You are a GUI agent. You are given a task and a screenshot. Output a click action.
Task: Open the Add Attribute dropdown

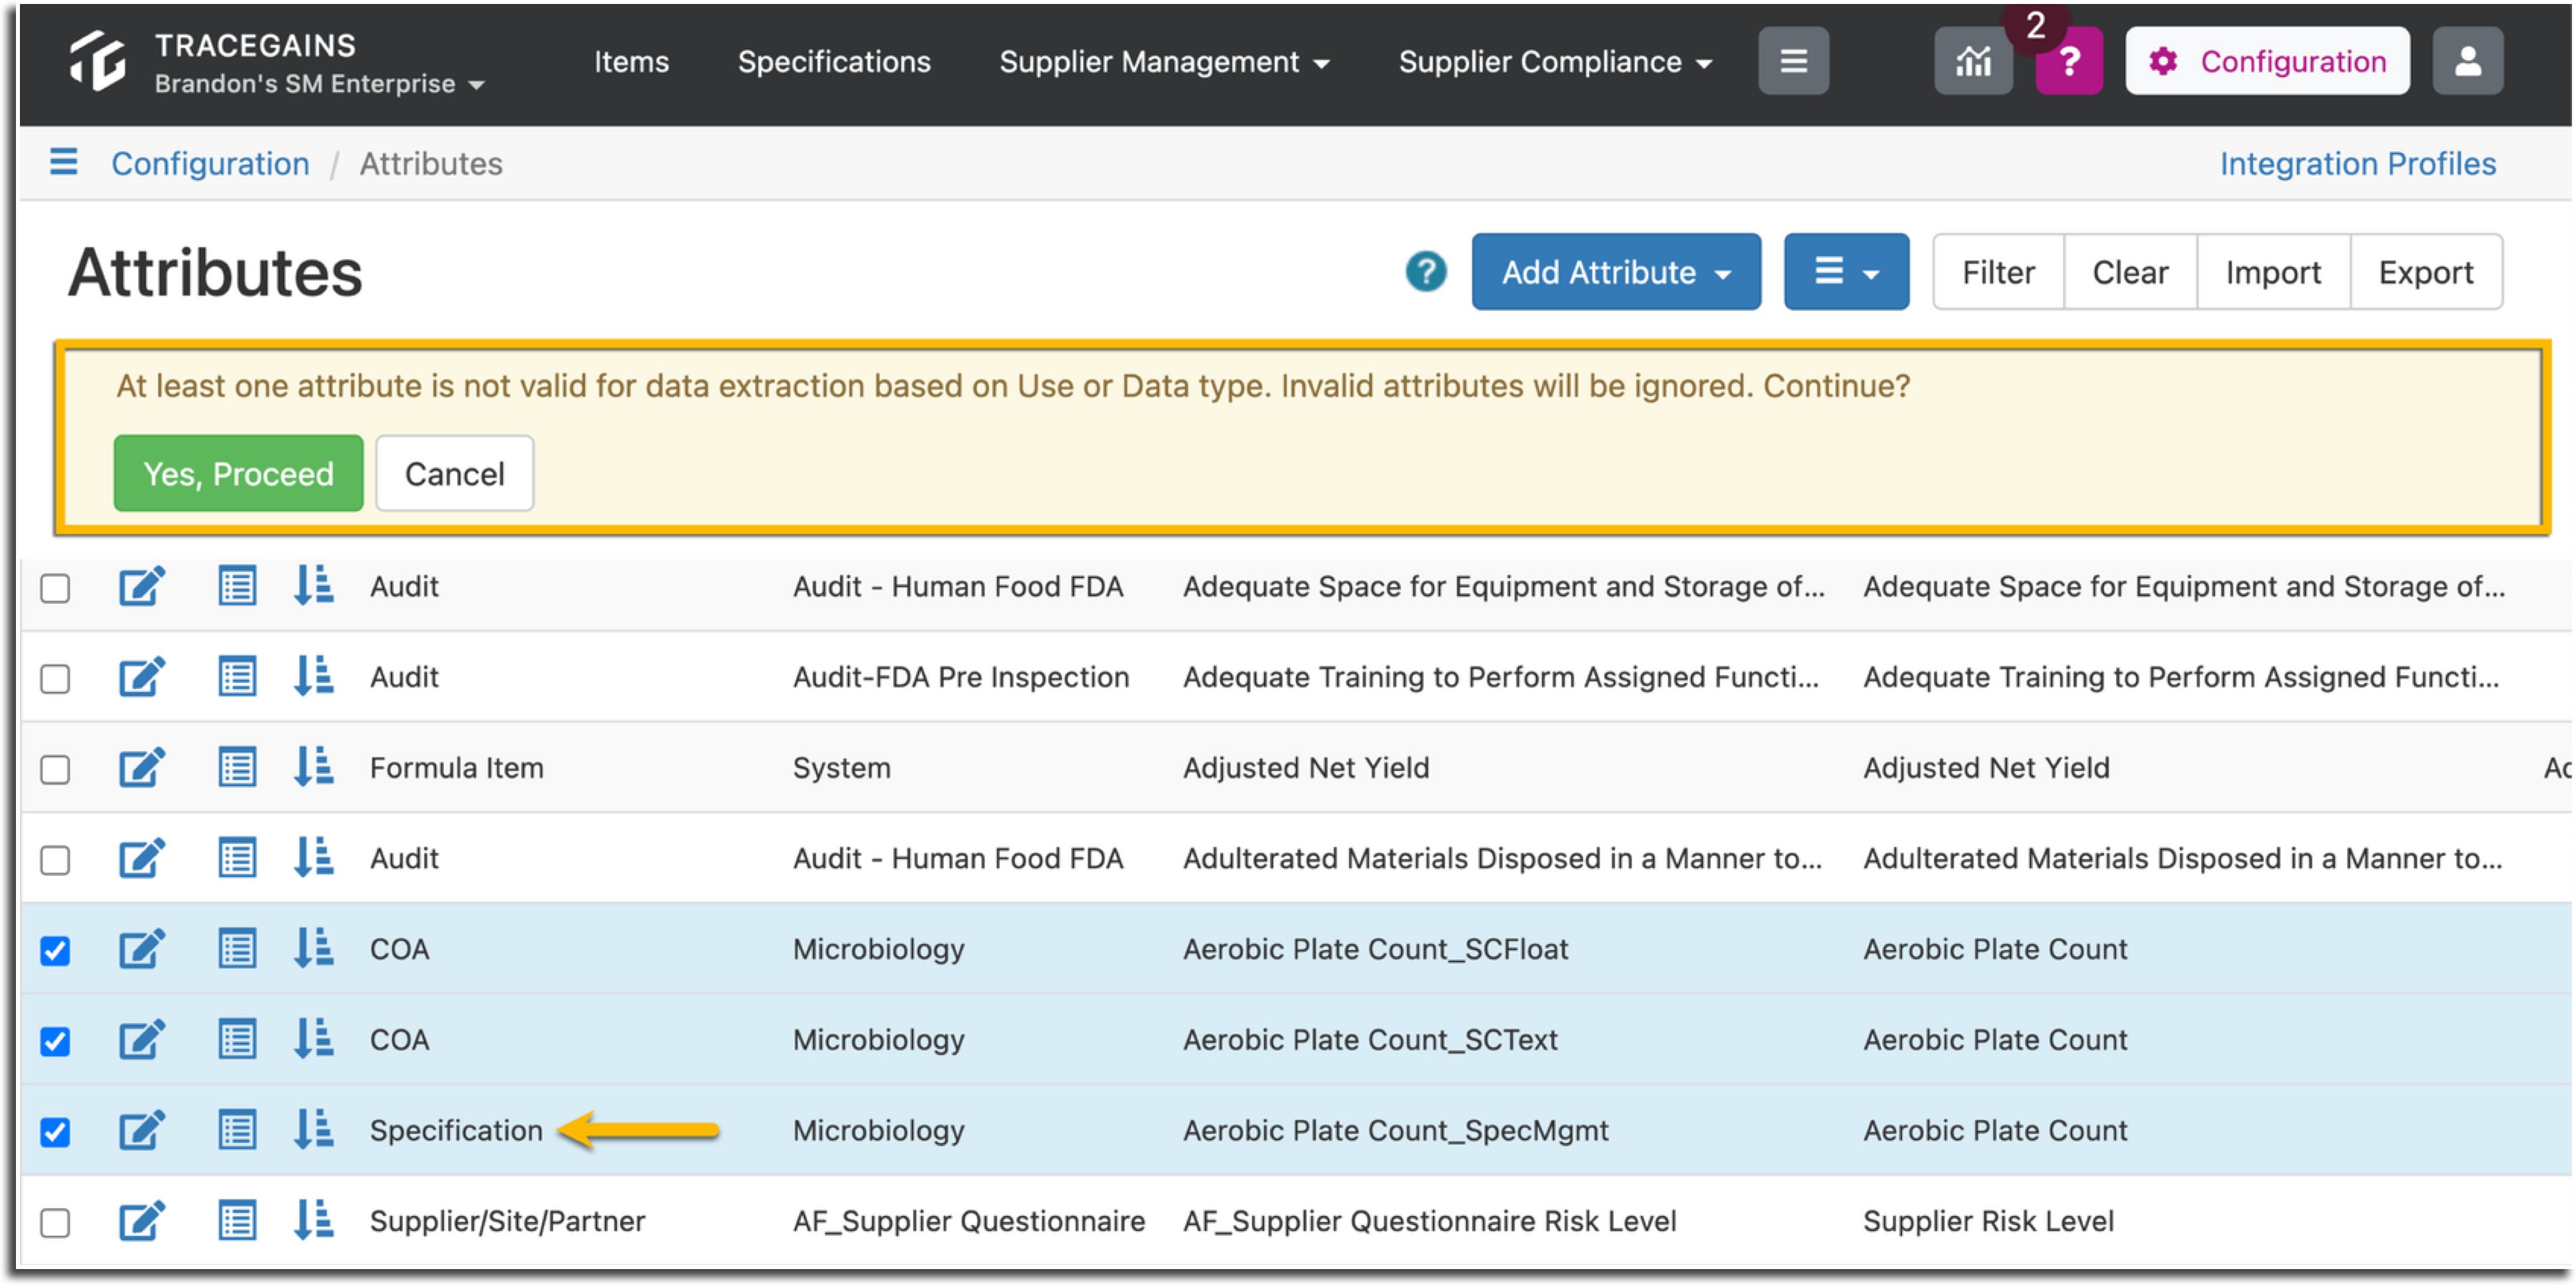1616,272
